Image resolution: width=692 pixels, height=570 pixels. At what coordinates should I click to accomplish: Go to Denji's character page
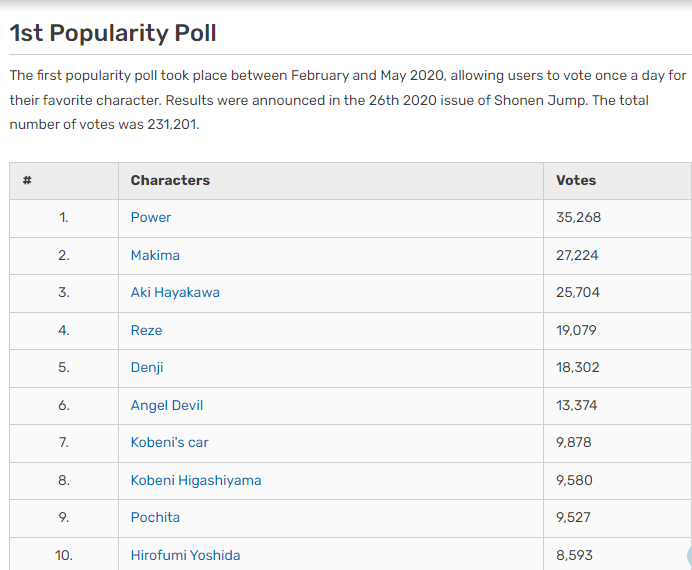147,368
